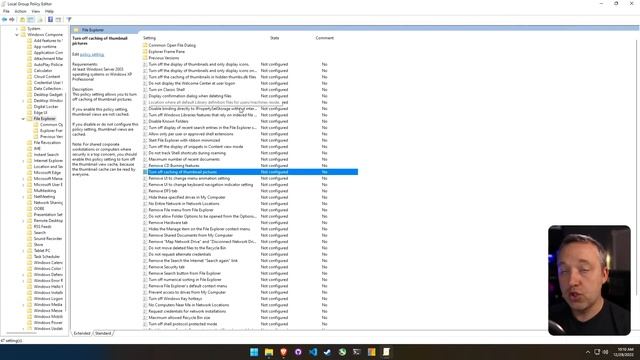
Task: Open the View menu
Action: click(x=36, y=11)
